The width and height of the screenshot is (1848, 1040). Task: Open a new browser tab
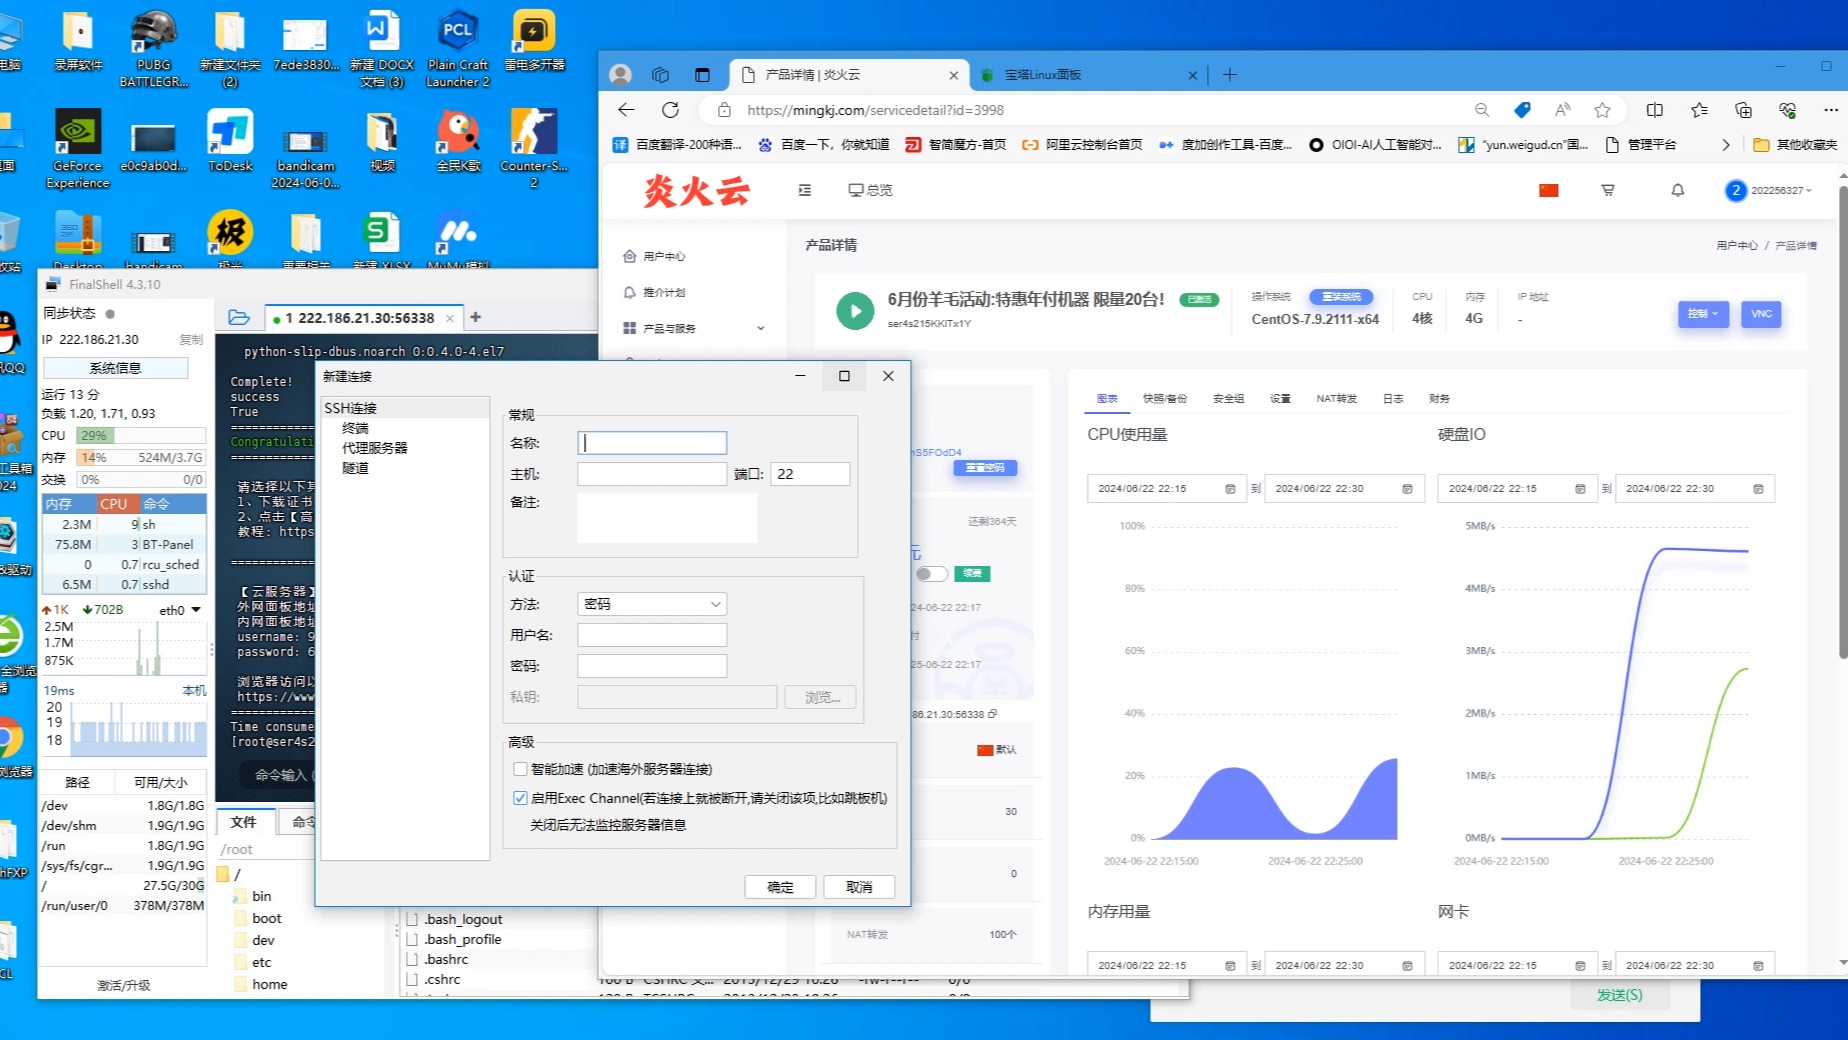(x=1230, y=75)
